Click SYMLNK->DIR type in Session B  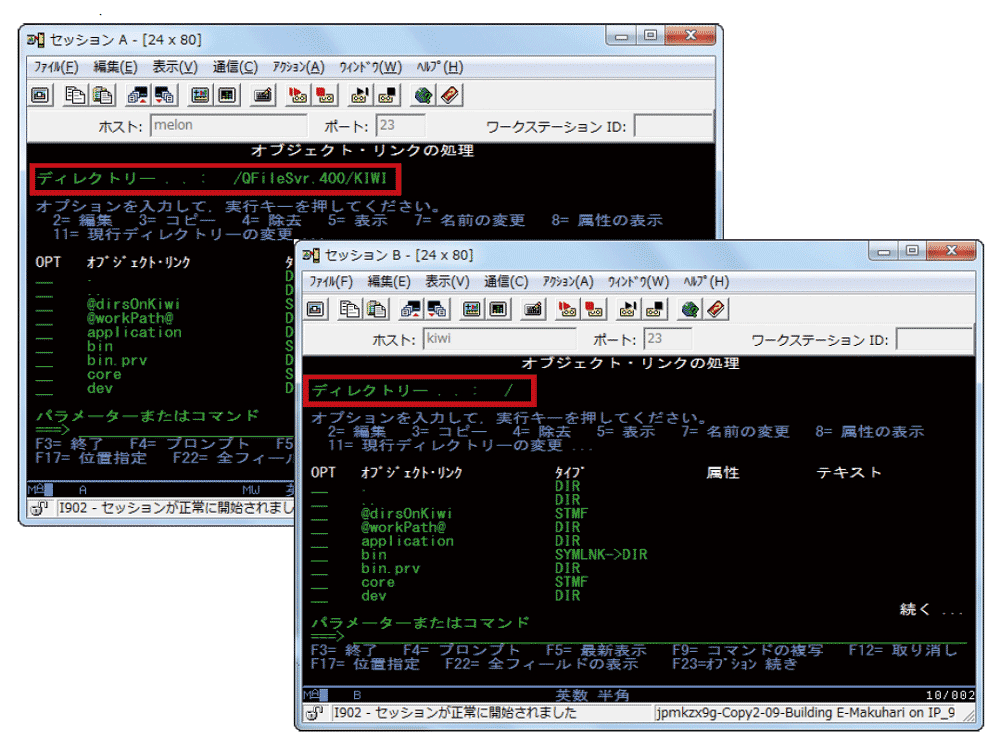coord(601,554)
